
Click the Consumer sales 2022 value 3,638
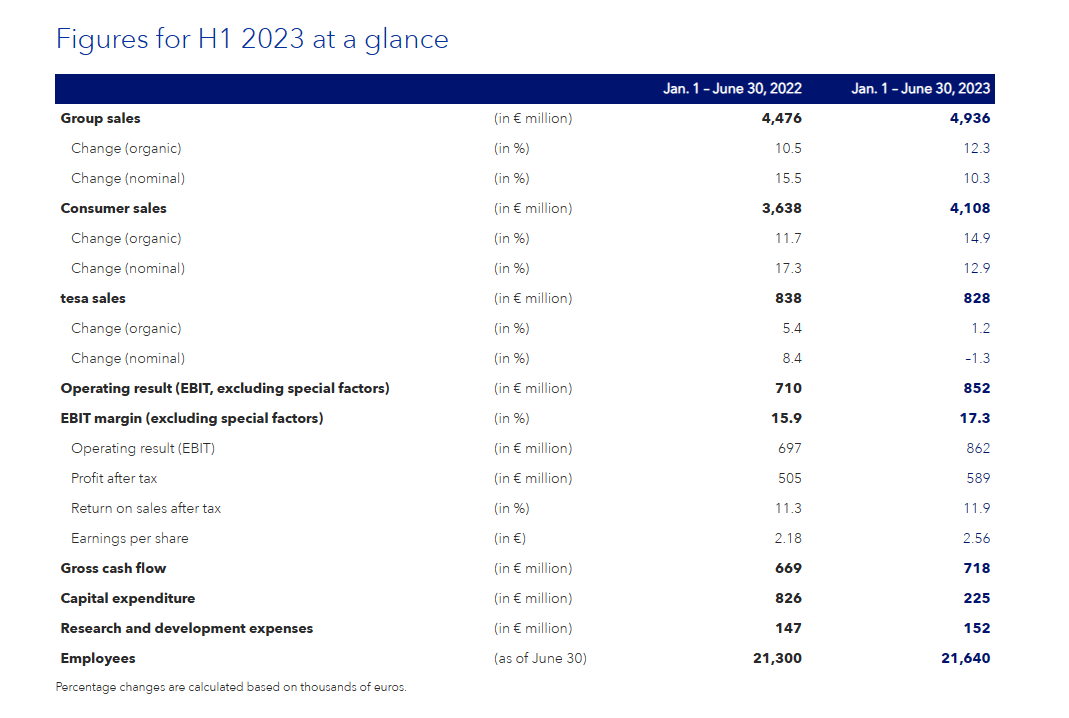(780, 208)
